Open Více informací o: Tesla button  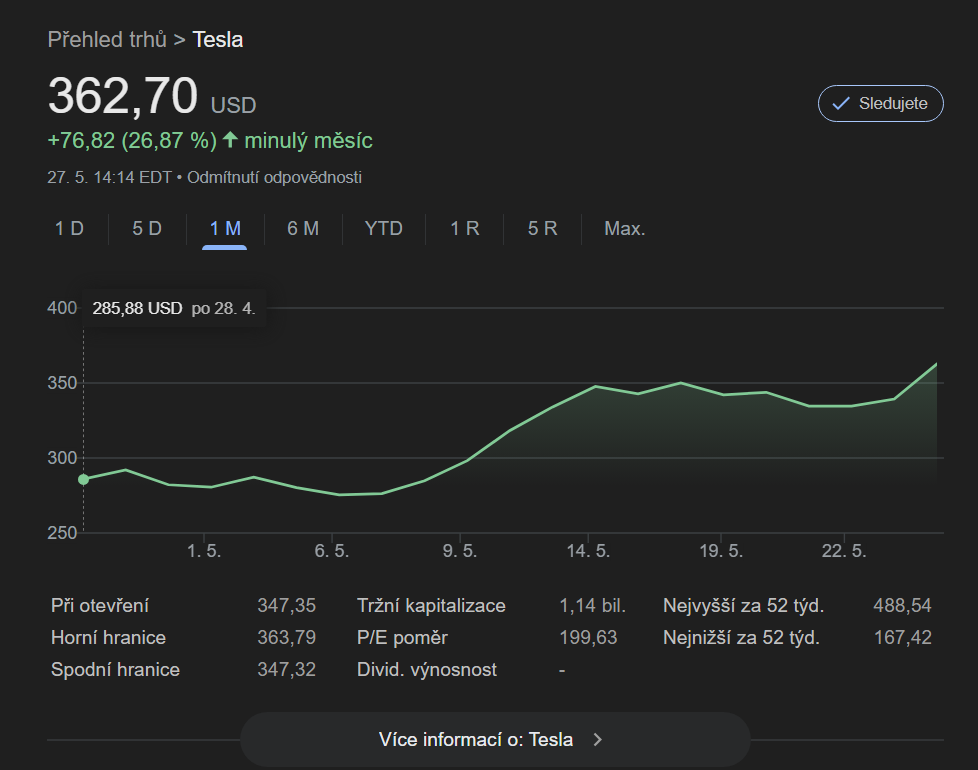pos(495,739)
